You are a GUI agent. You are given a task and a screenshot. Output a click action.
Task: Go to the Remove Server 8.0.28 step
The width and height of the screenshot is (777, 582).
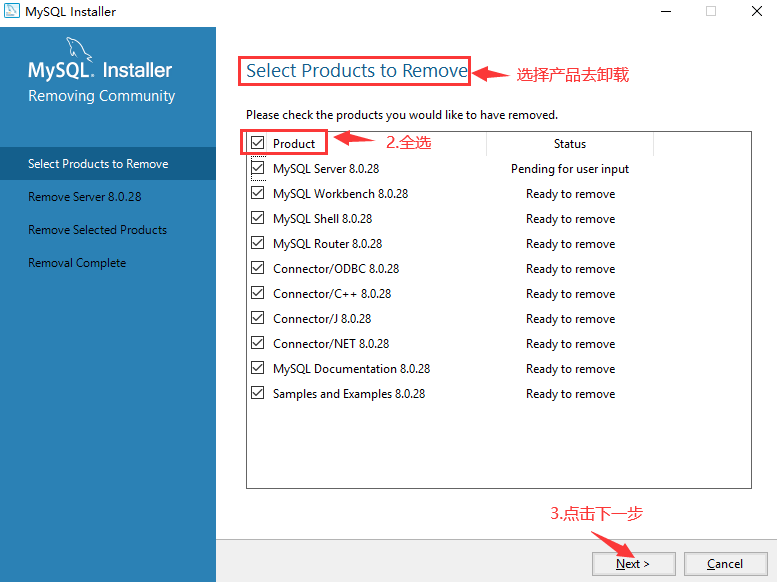click(85, 197)
